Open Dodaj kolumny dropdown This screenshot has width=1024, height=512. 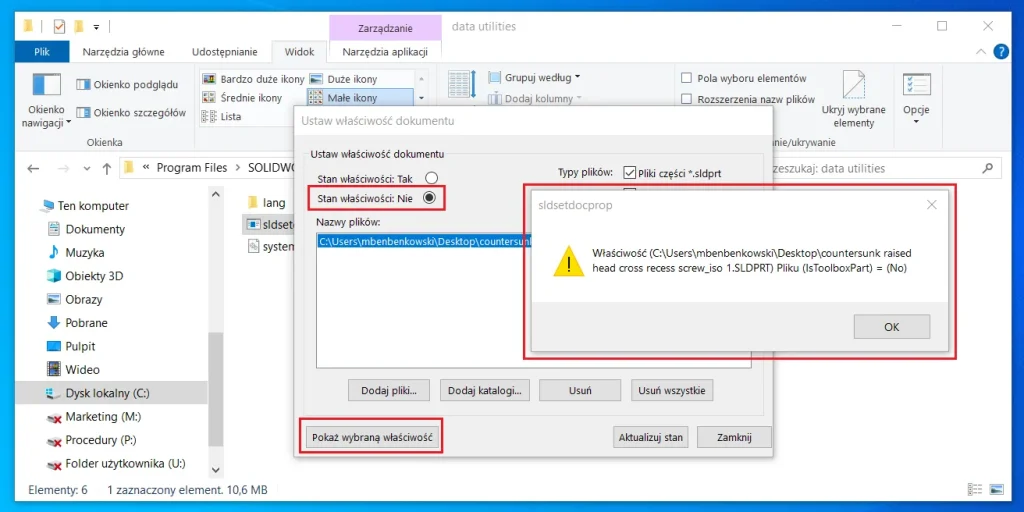tap(534, 99)
